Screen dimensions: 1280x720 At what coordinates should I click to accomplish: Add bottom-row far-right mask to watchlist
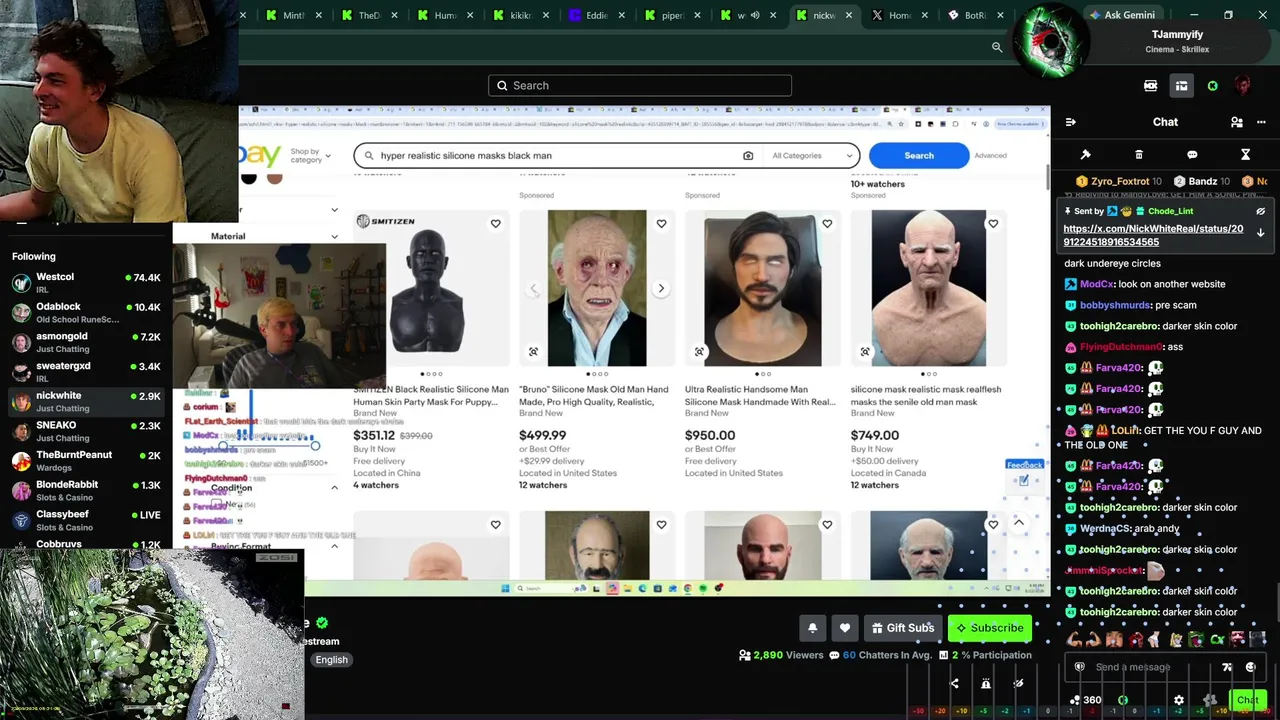coord(993,525)
